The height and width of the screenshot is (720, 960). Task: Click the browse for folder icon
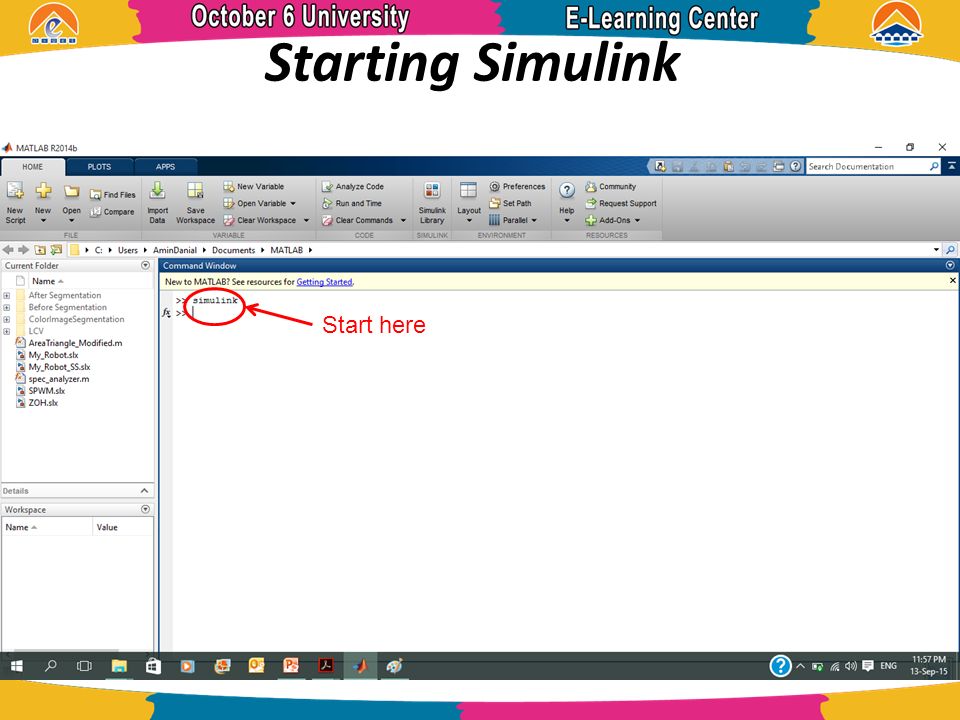pos(56,250)
